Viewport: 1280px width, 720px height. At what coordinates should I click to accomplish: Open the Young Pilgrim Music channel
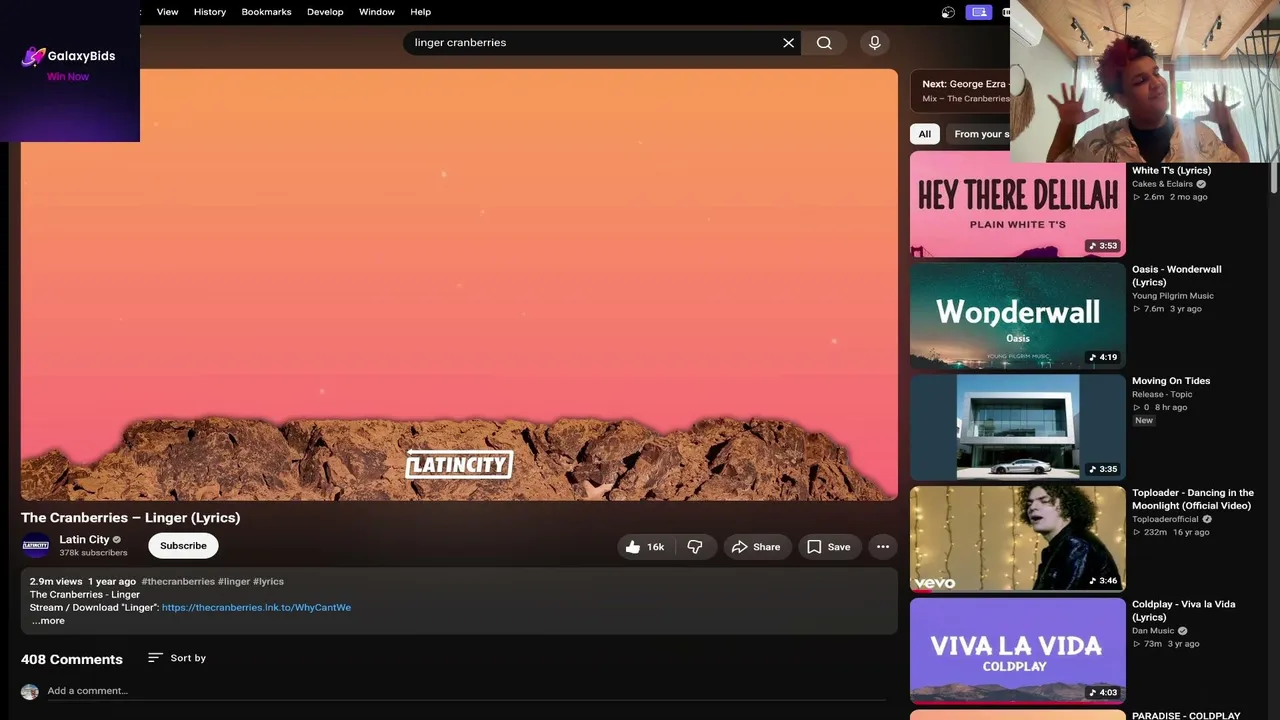click(x=1173, y=296)
